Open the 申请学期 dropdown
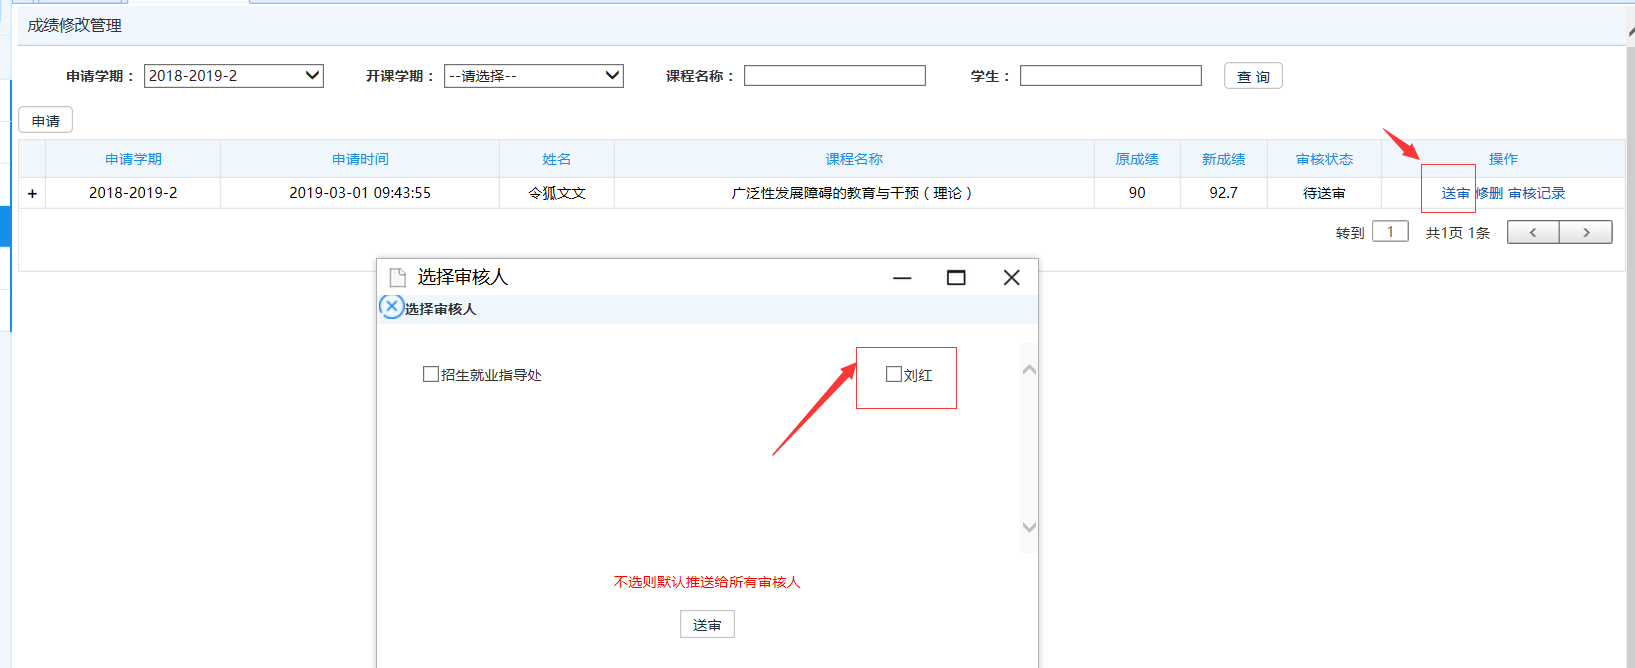Screen dimensions: 1635x668 coord(233,76)
